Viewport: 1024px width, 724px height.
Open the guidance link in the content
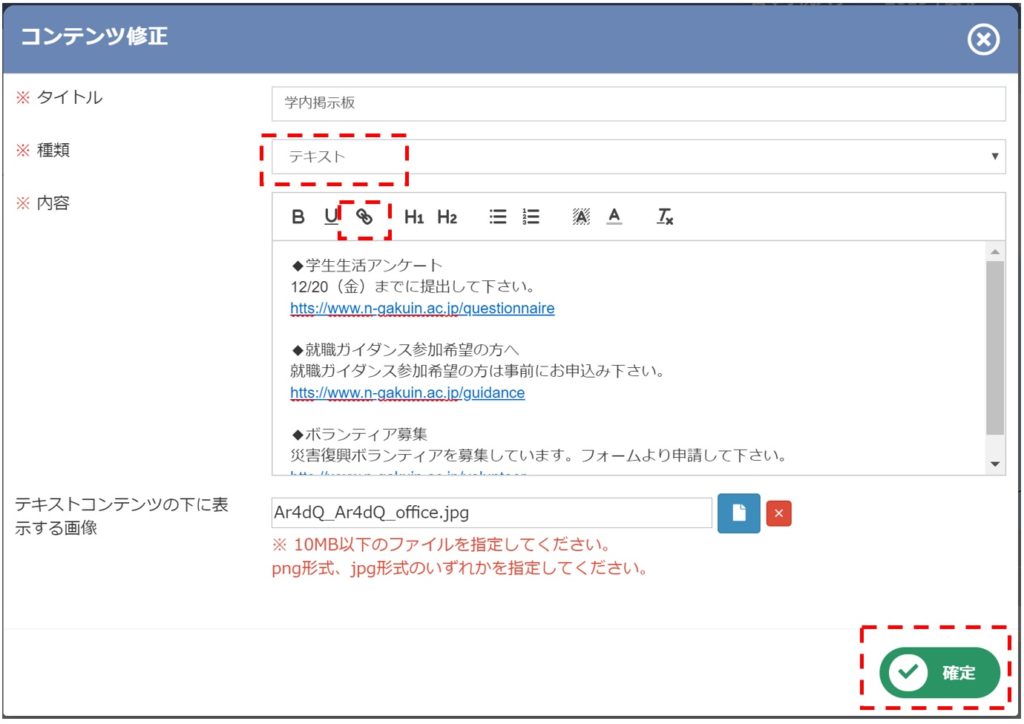(x=408, y=393)
